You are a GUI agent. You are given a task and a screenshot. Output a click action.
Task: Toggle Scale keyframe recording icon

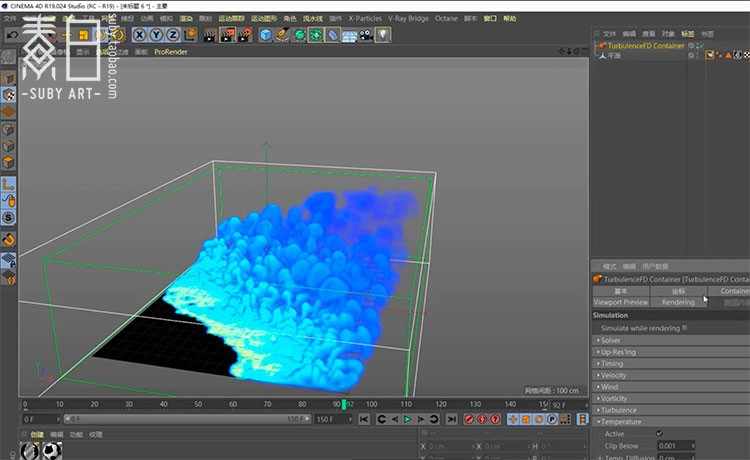pyautogui.click(x=526, y=419)
